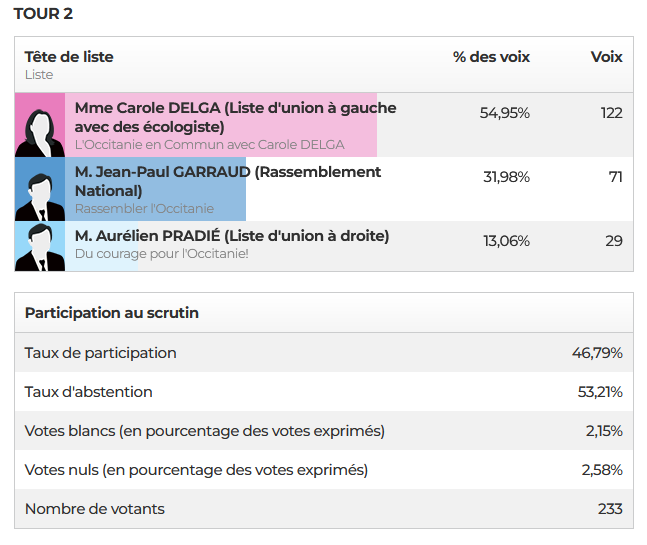Select M. Aurélien PRADIÉ candidate name
The image size is (647, 545).
[x=148, y=236]
